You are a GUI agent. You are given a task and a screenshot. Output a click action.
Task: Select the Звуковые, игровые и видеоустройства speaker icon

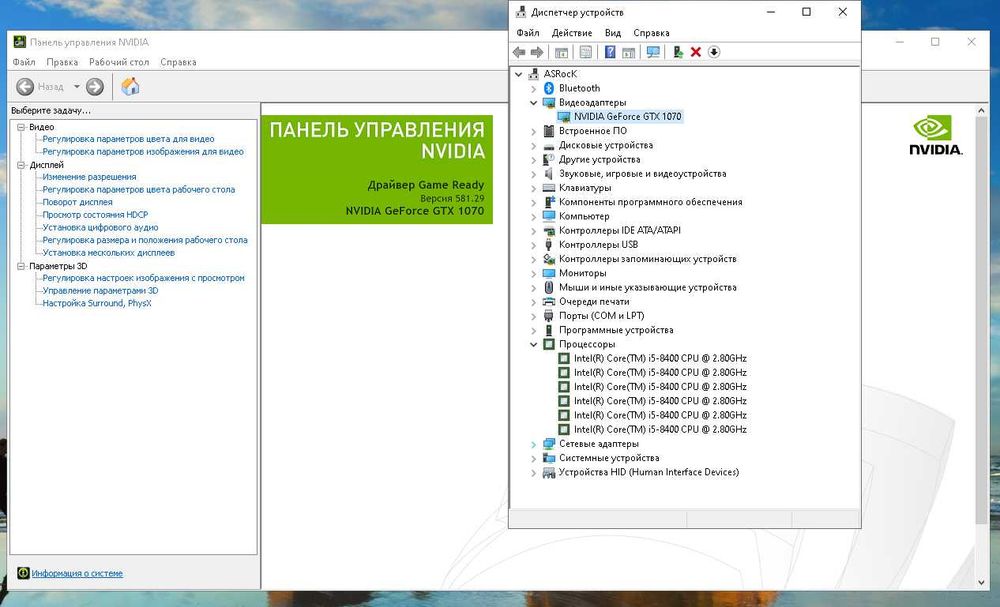point(548,173)
